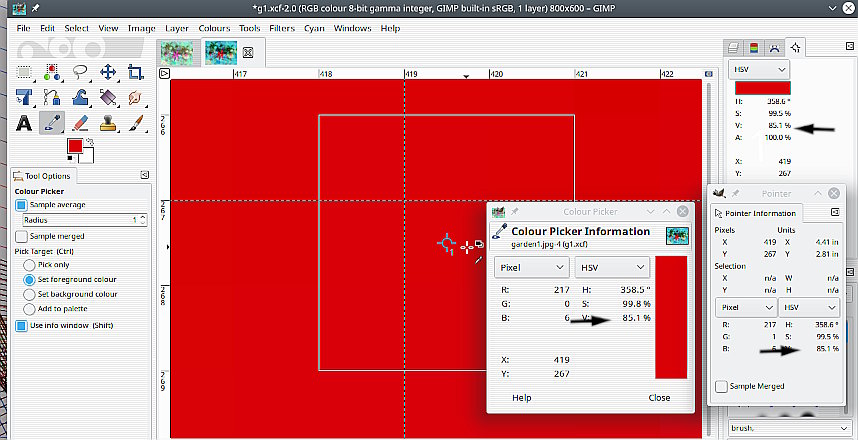Switch to the Sample Points dock tab
This screenshot has height=440, width=858.
pos(795,47)
